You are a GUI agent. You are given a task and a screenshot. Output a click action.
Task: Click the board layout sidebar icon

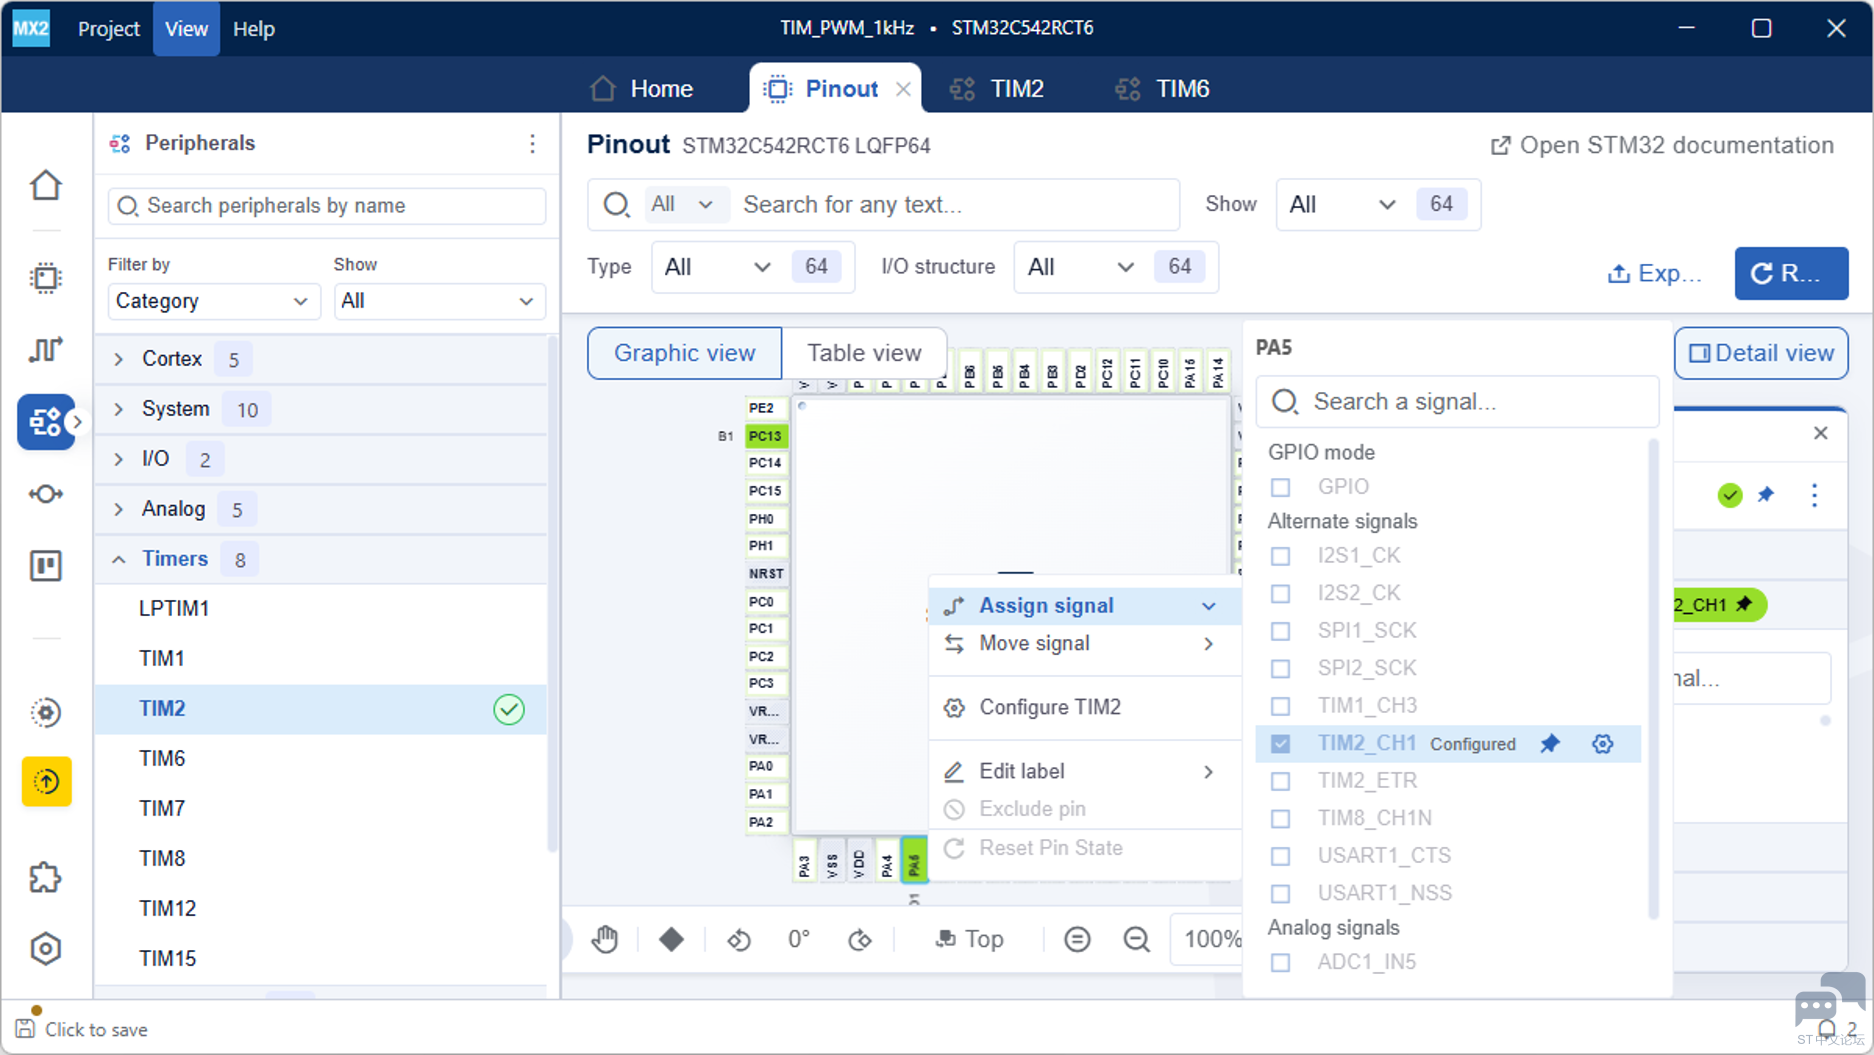point(46,566)
